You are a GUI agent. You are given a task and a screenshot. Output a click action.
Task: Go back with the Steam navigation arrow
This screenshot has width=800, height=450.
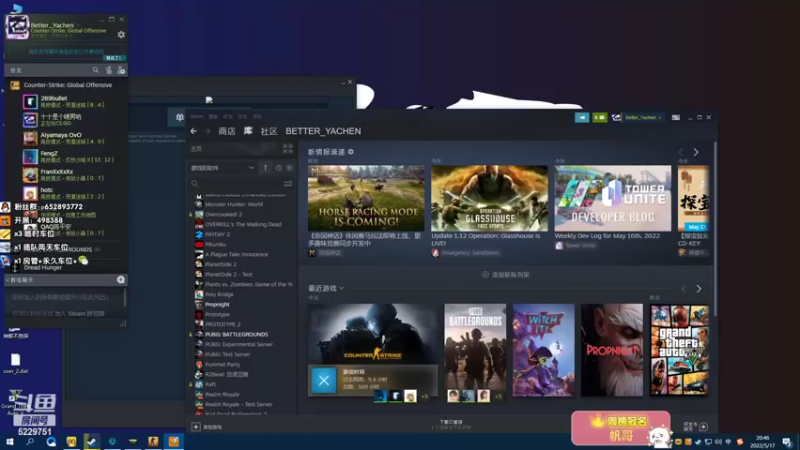click(x=193, y=131)
